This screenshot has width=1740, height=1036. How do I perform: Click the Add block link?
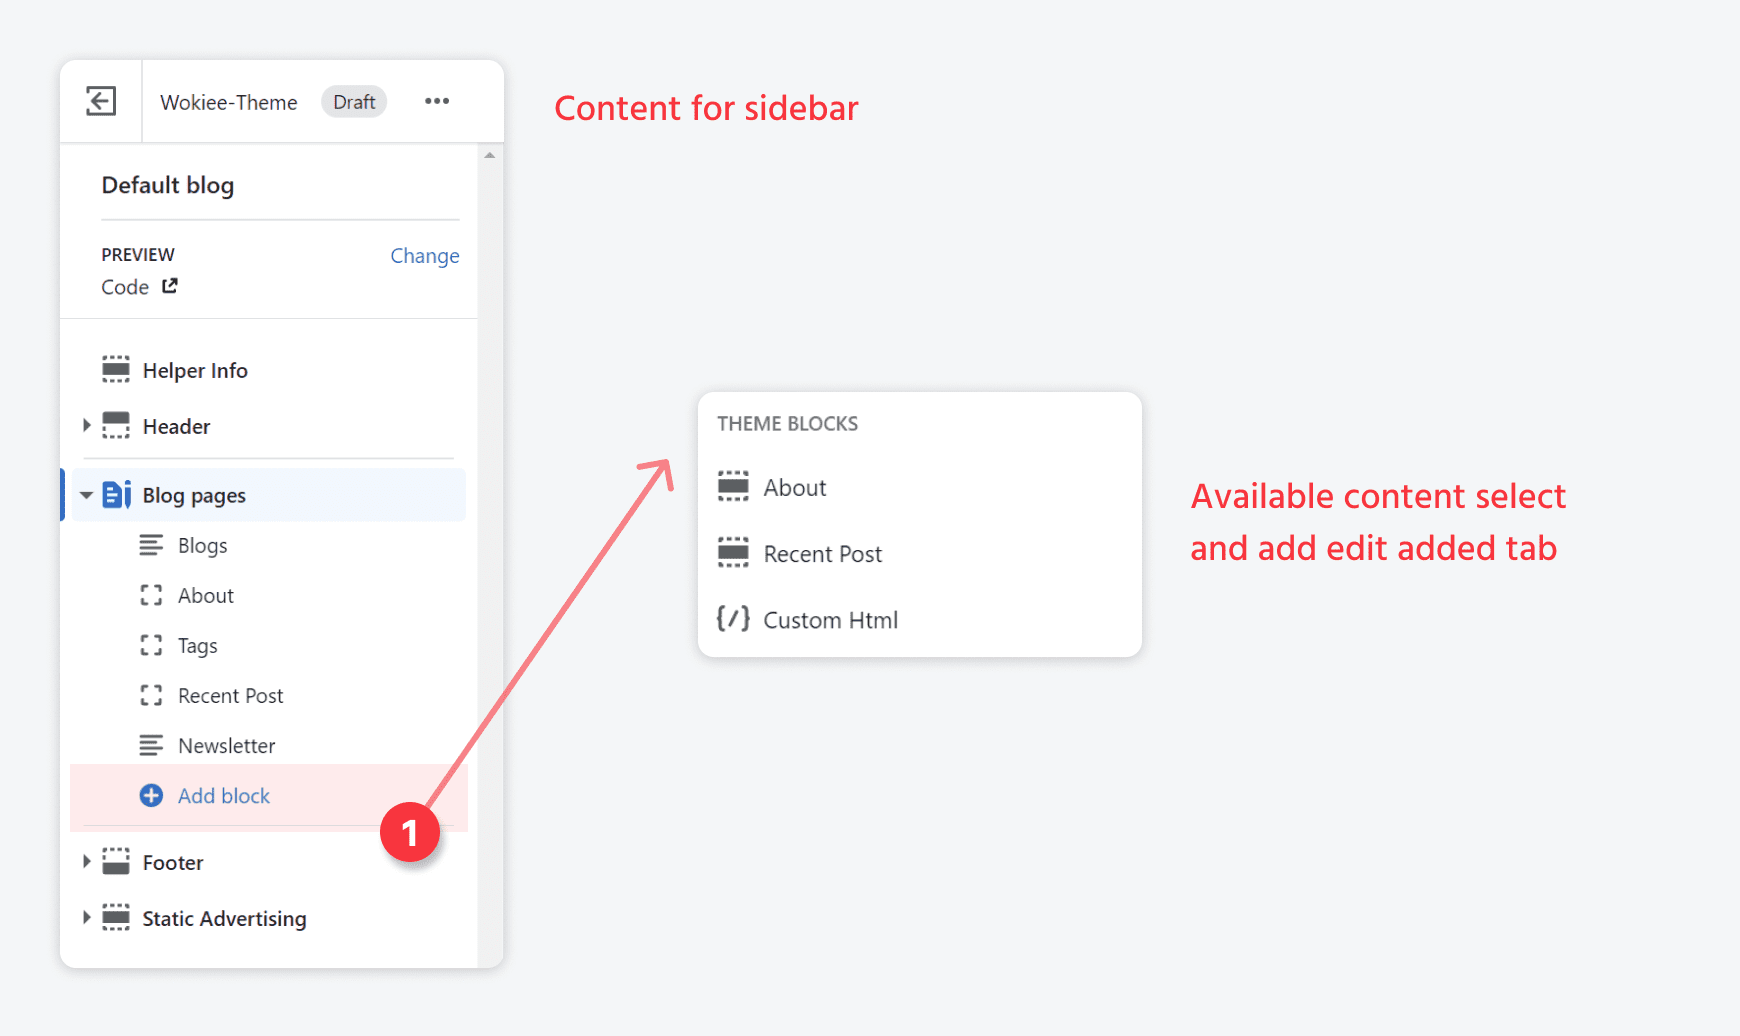click(224, 796)
